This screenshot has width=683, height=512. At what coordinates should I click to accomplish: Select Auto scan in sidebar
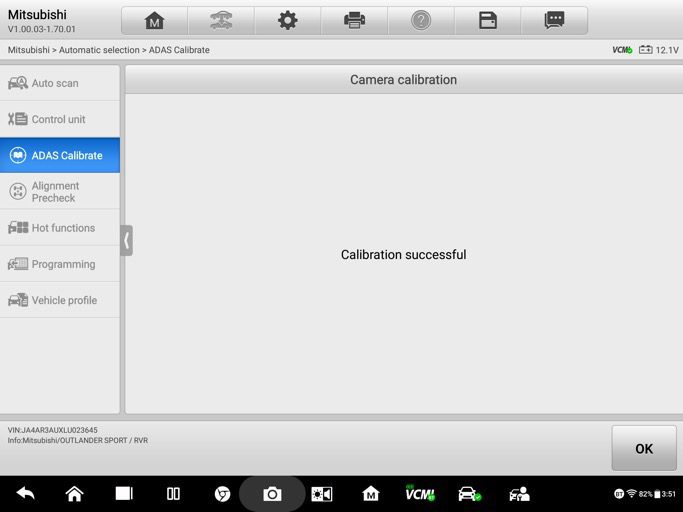(60, 83)
